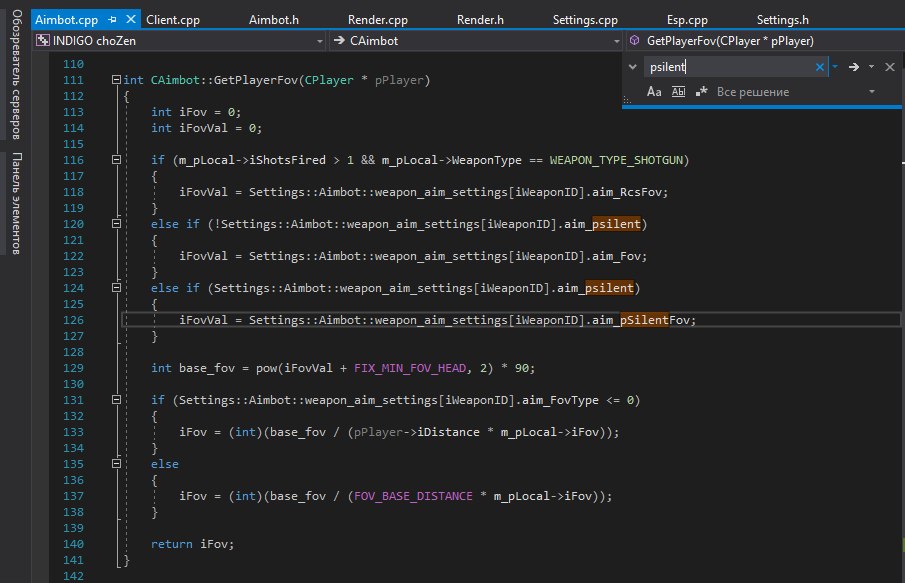This screenshot has height=583, width=905.
Task: Open the Esp.cpp tab
Action: pyautogui.click(x=687, y=20)
